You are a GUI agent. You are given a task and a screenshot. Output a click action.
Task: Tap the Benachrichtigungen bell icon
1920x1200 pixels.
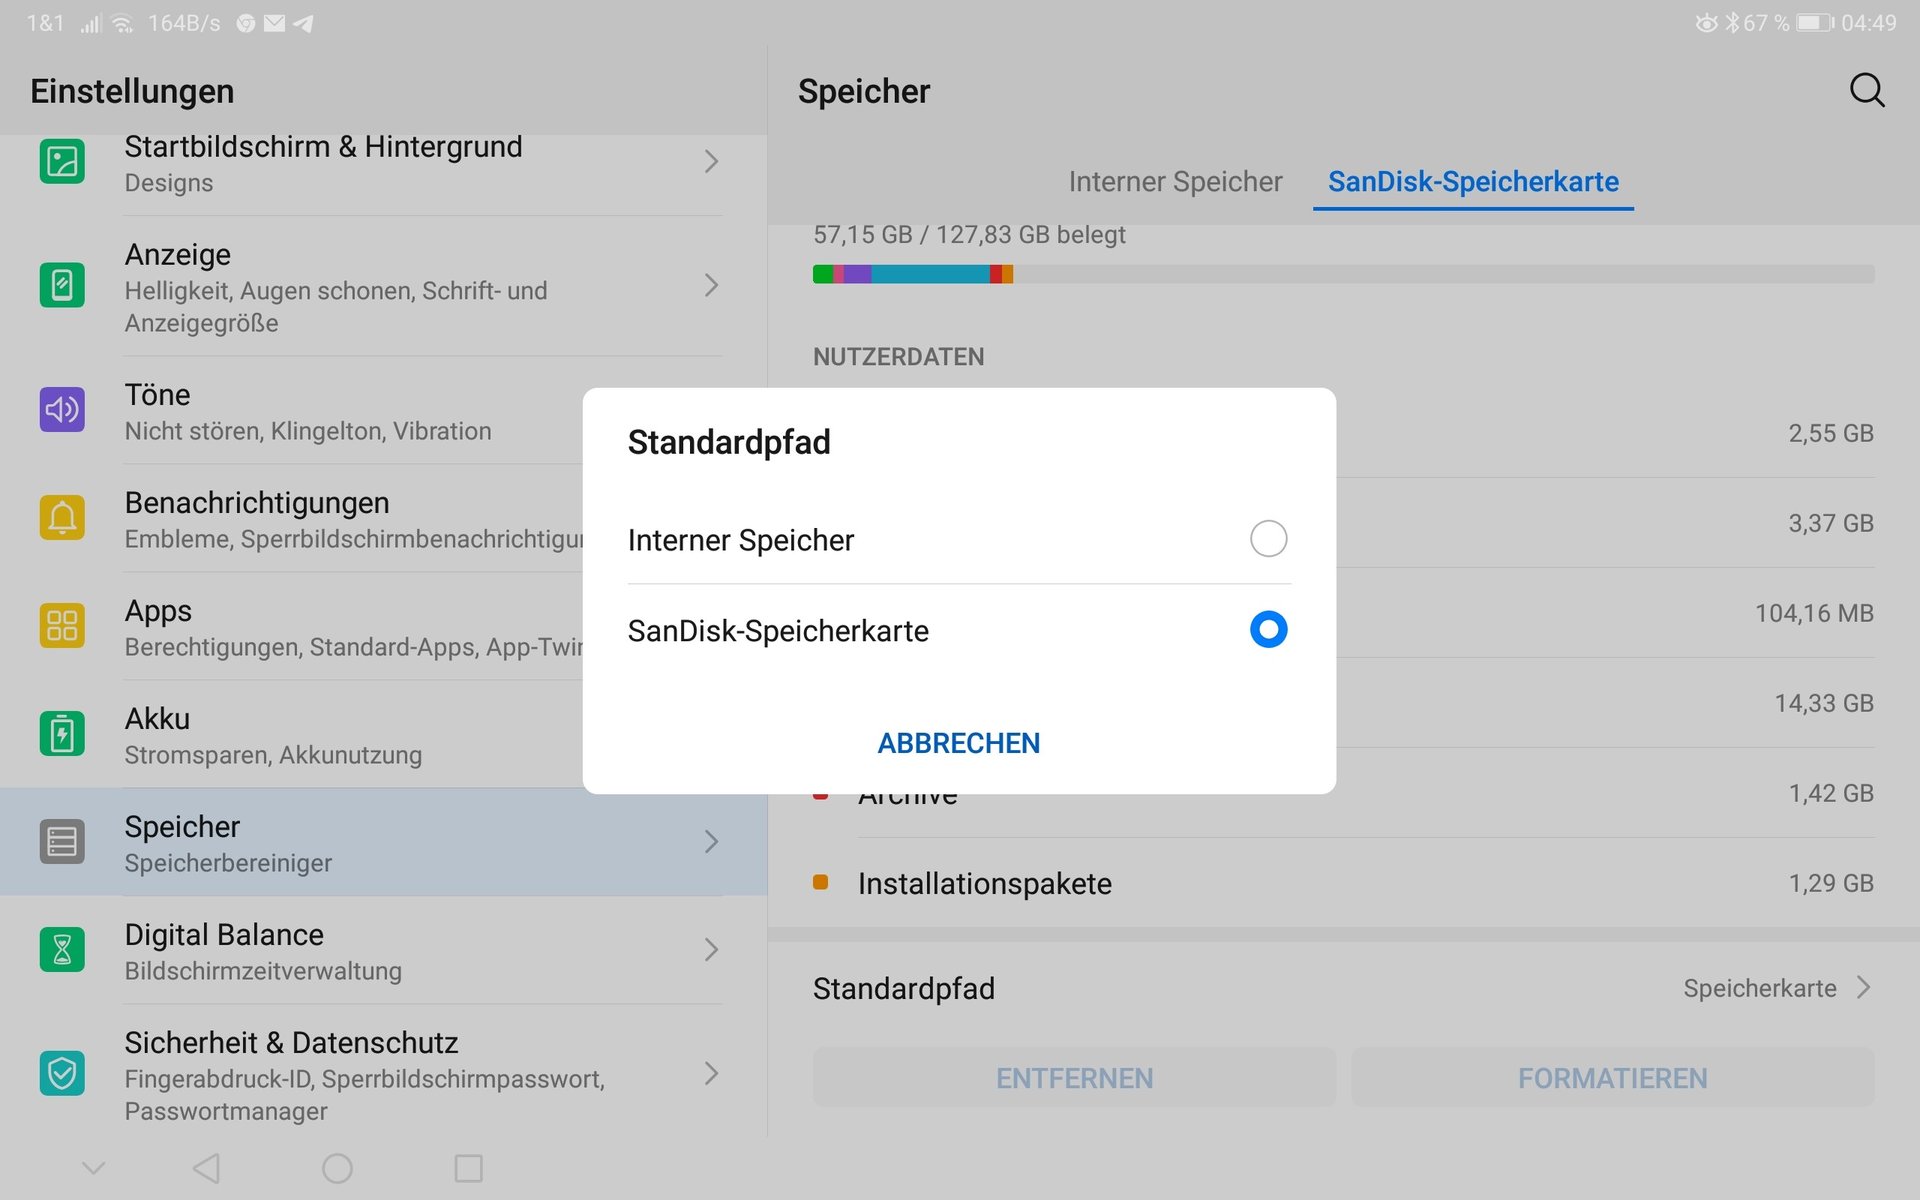point(62,517)
